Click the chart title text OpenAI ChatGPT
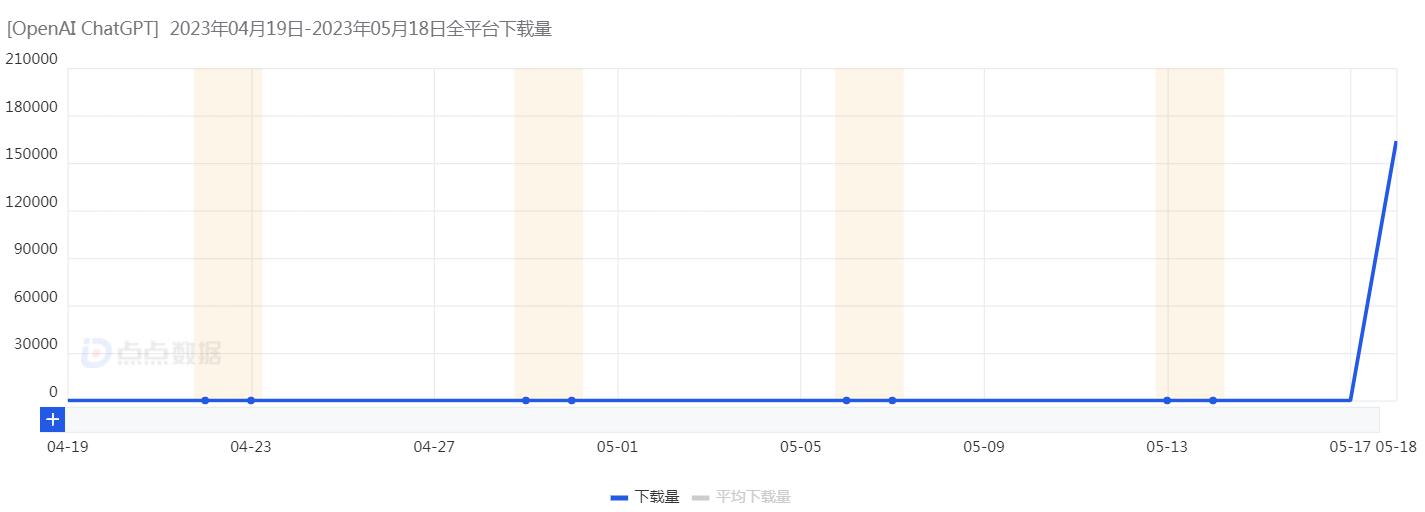The width and height of the screenshot is (1425, 512). coord(83,29)
